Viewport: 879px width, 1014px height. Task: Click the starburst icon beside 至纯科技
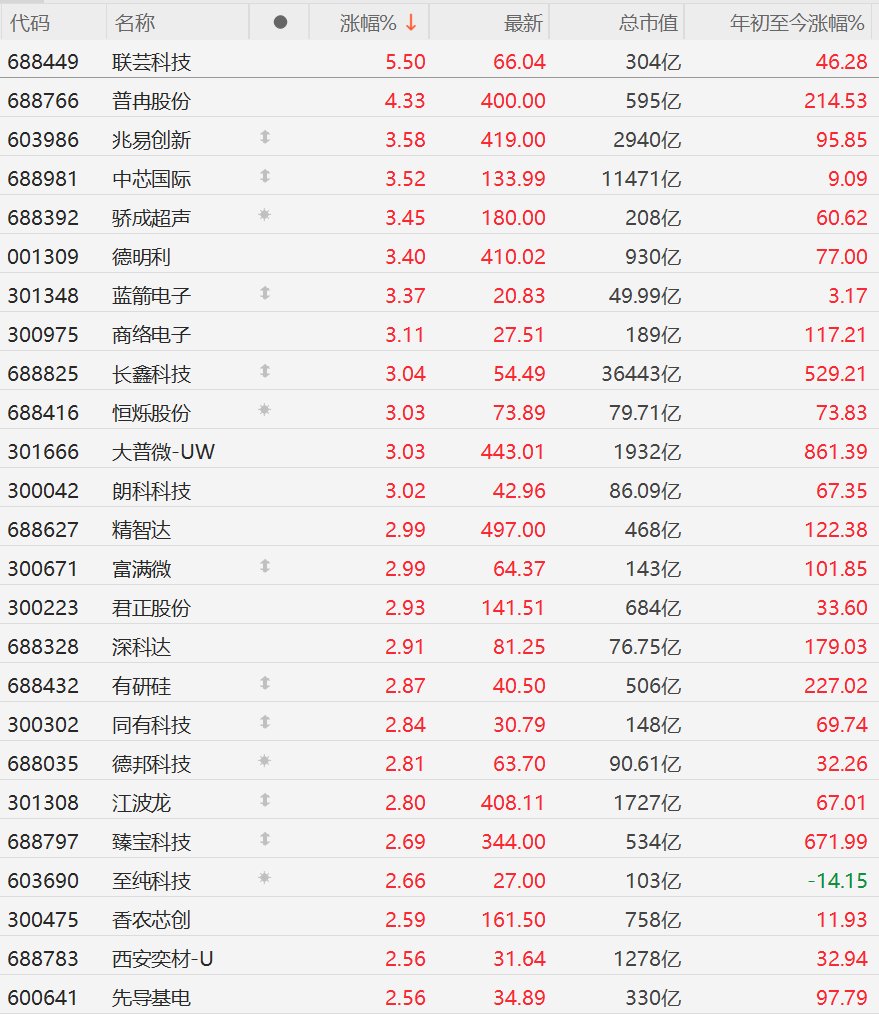click(265, 878)
